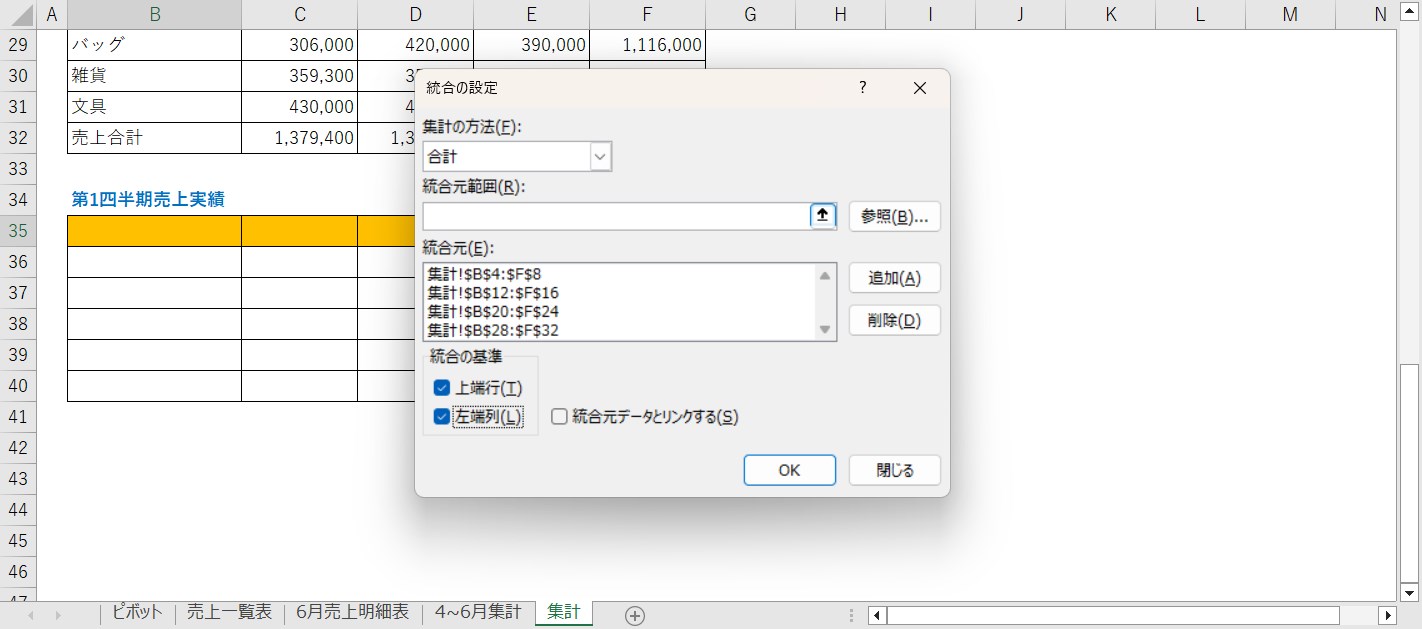1422x629 pixels.
Task: Open the 4~6月集計 sheet tab
Action: (x=477, y=612)
